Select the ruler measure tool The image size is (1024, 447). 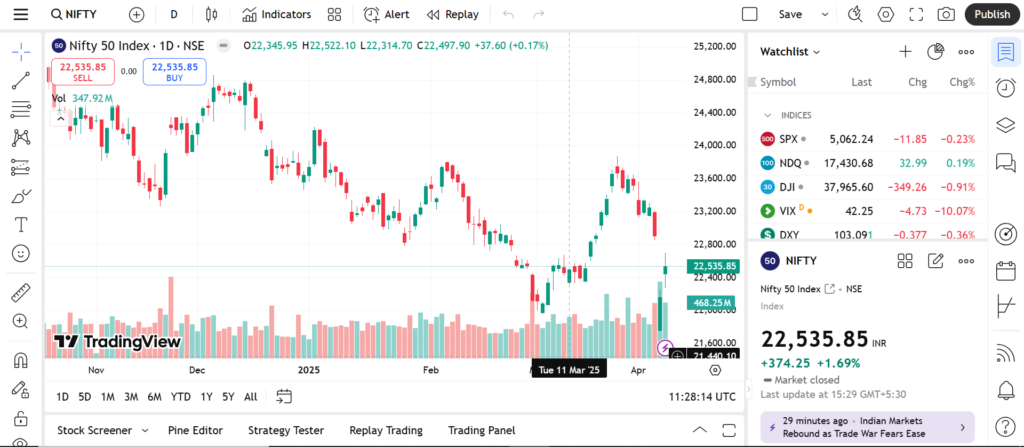(20, 294)
